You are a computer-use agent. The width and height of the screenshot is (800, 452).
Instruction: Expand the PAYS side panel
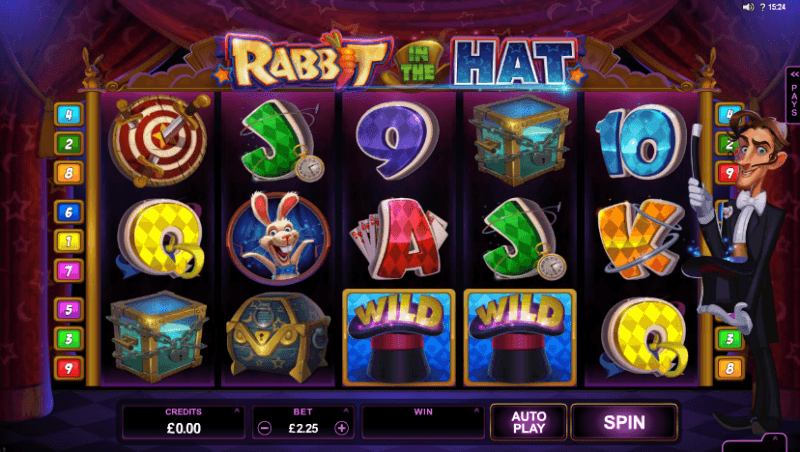[x=793, y=95]
